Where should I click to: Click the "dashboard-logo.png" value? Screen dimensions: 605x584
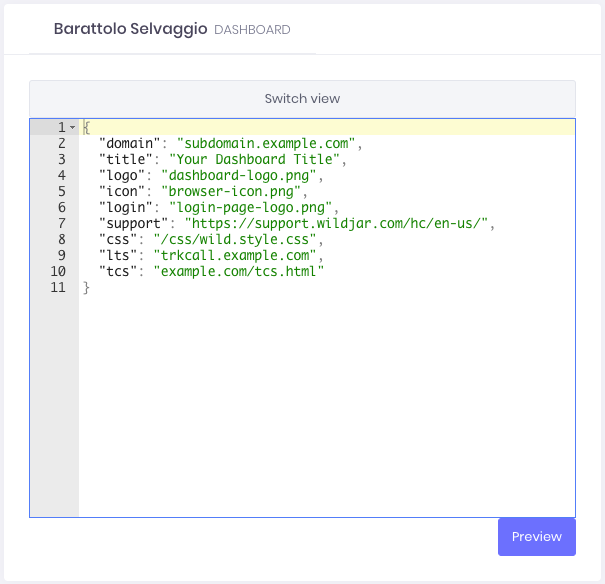point(239,176)
